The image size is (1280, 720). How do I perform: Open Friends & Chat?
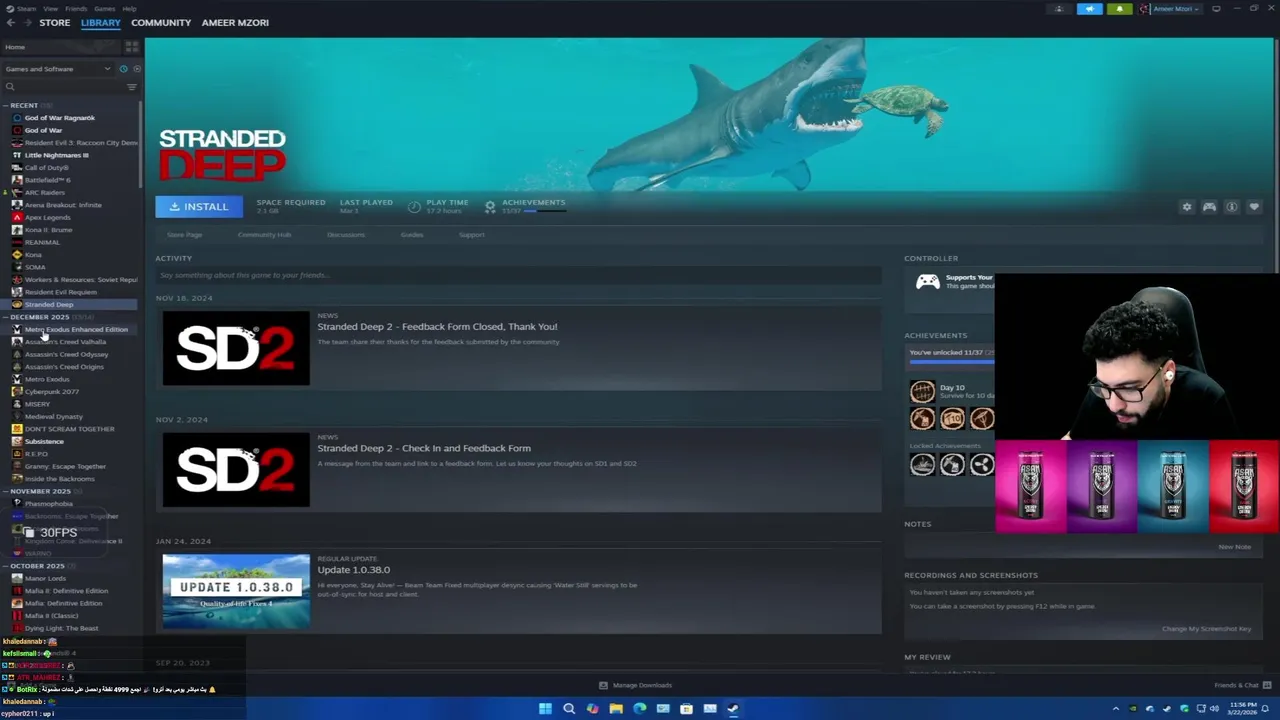pos(1243,685)
